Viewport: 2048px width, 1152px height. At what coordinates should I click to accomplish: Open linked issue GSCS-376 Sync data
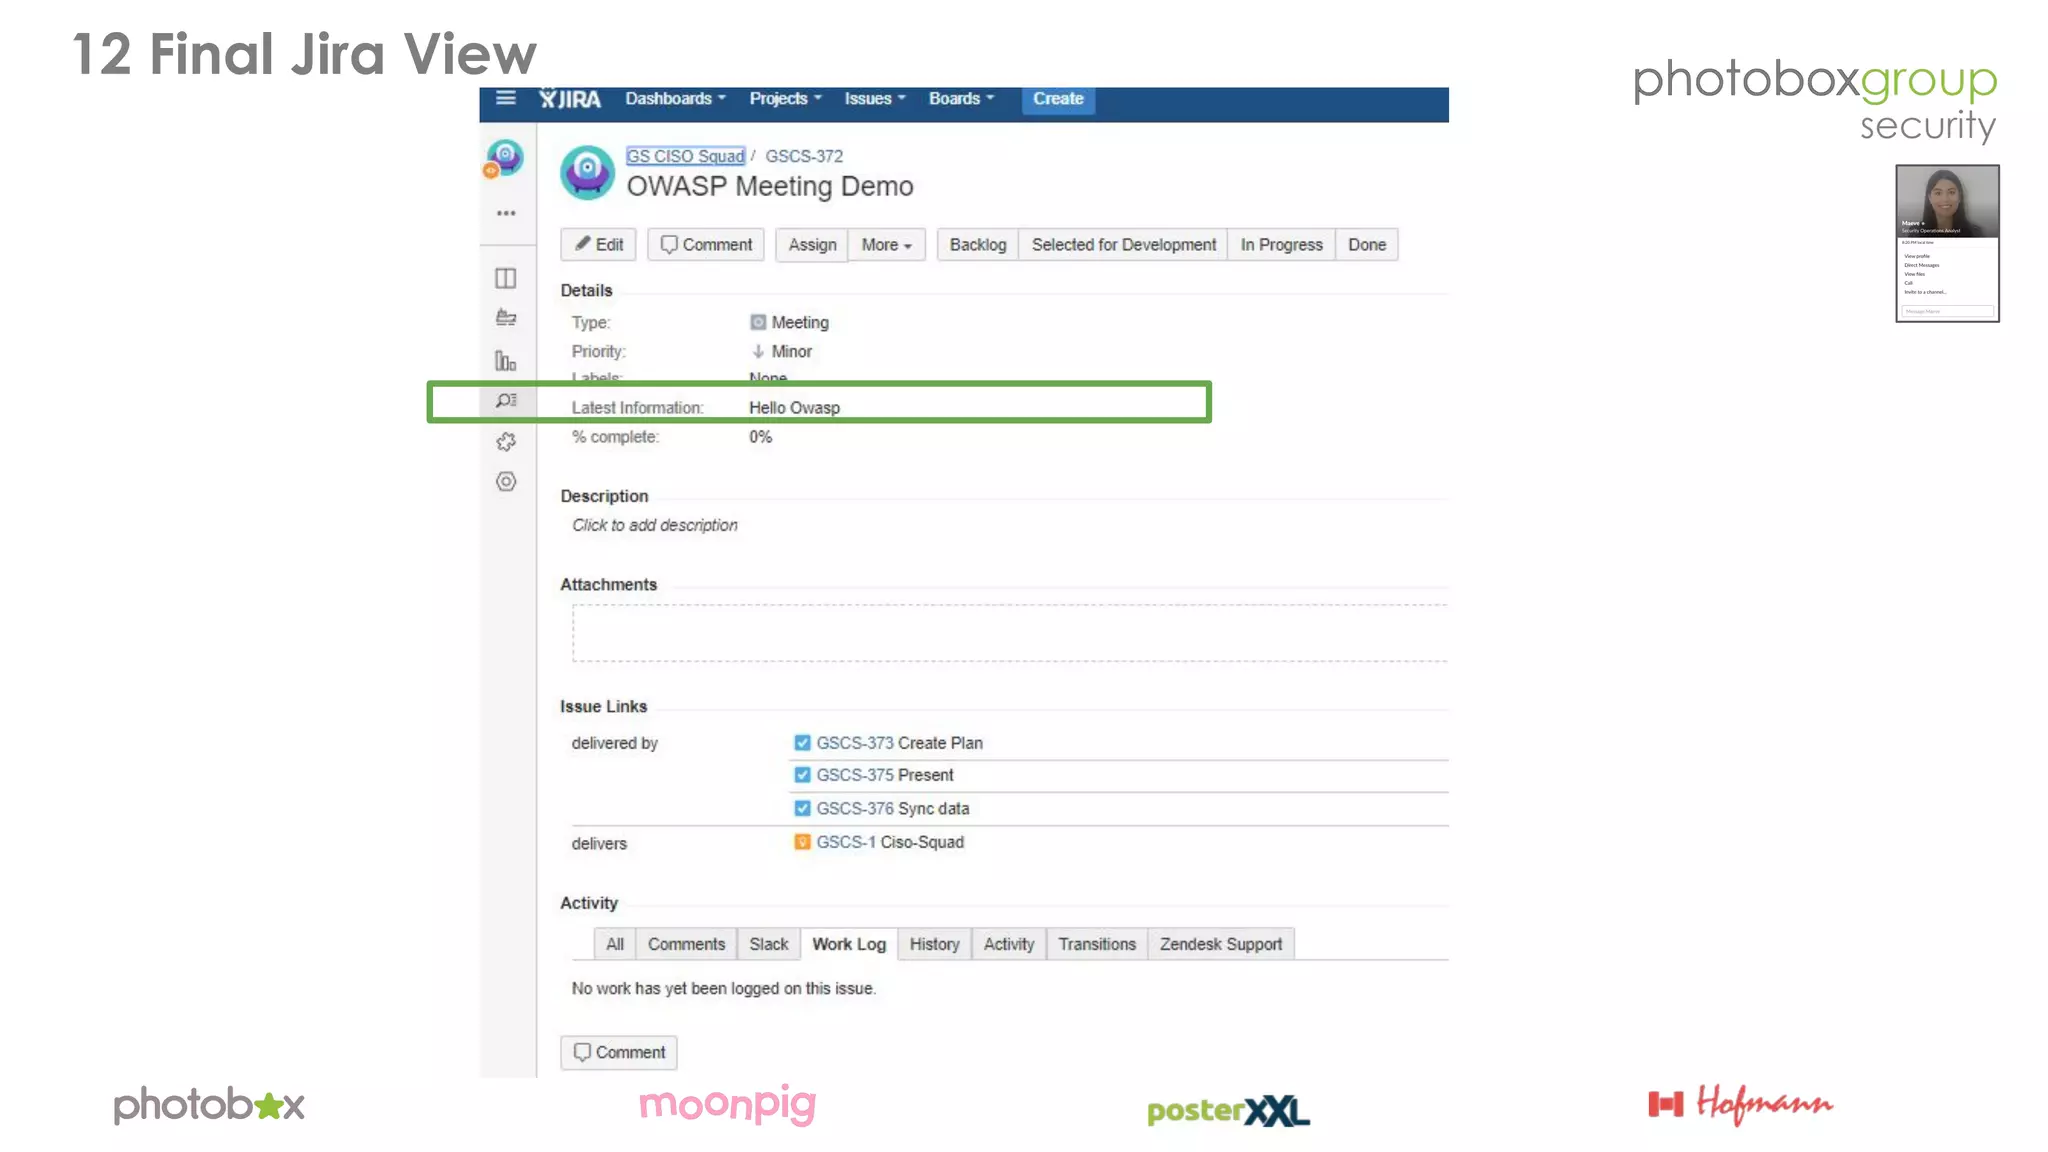point(893,808)
